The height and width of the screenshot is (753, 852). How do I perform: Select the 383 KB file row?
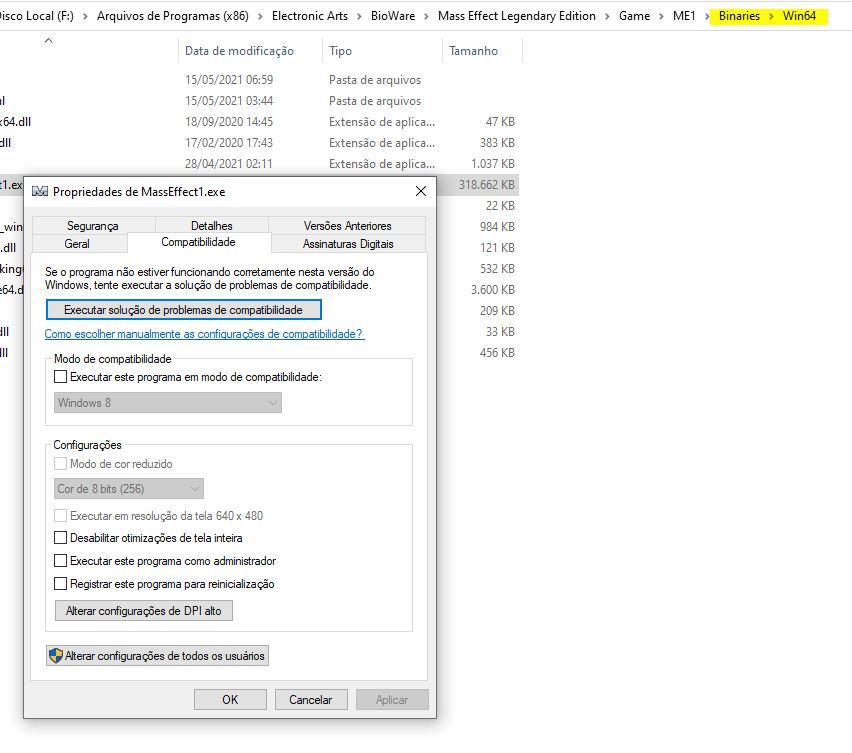tap(259, 143)
